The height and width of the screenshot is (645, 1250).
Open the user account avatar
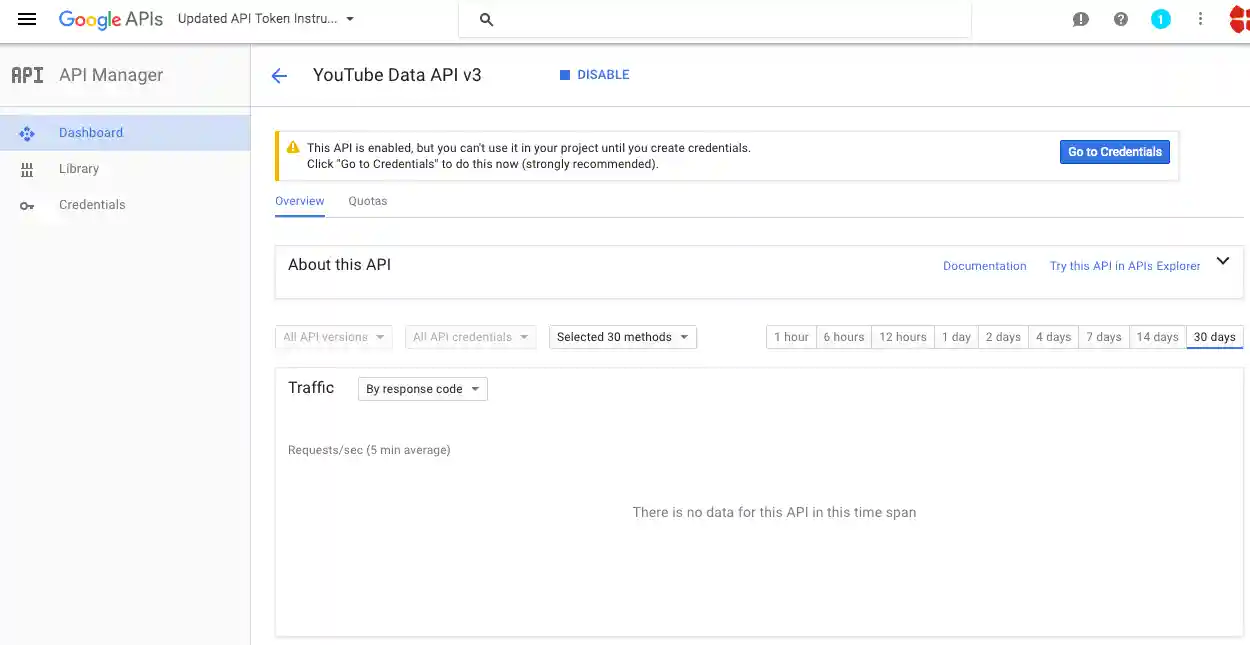point(1239,19)
